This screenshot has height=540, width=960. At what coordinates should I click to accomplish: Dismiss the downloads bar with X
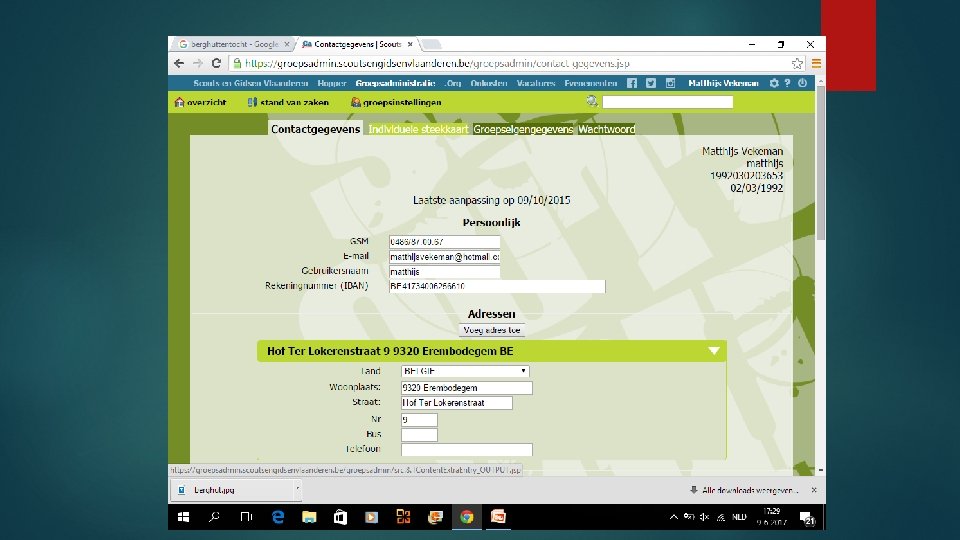coord(814,490)
